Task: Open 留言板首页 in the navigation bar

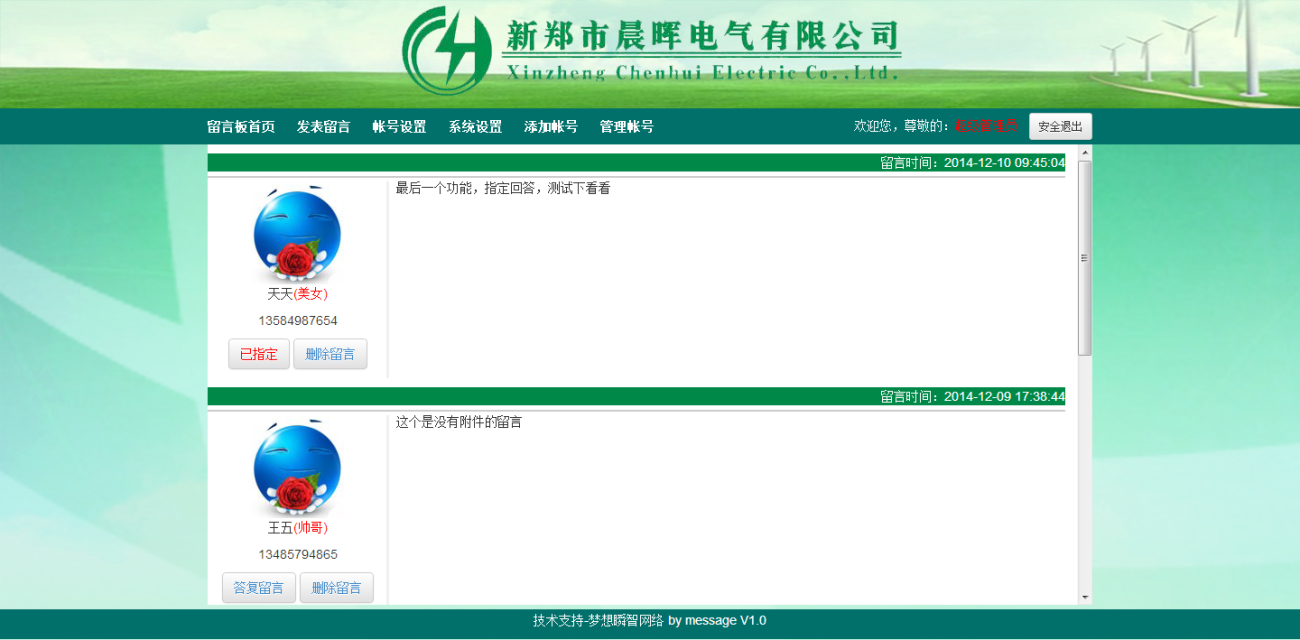Action: [x=241, y=127]
